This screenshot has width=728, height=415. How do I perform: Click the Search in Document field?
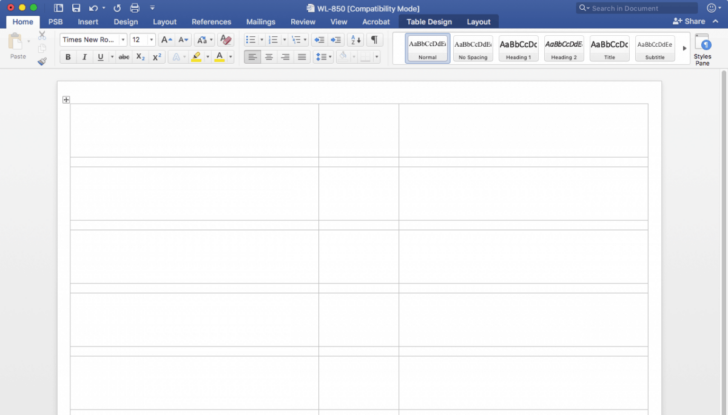point(637,8)
